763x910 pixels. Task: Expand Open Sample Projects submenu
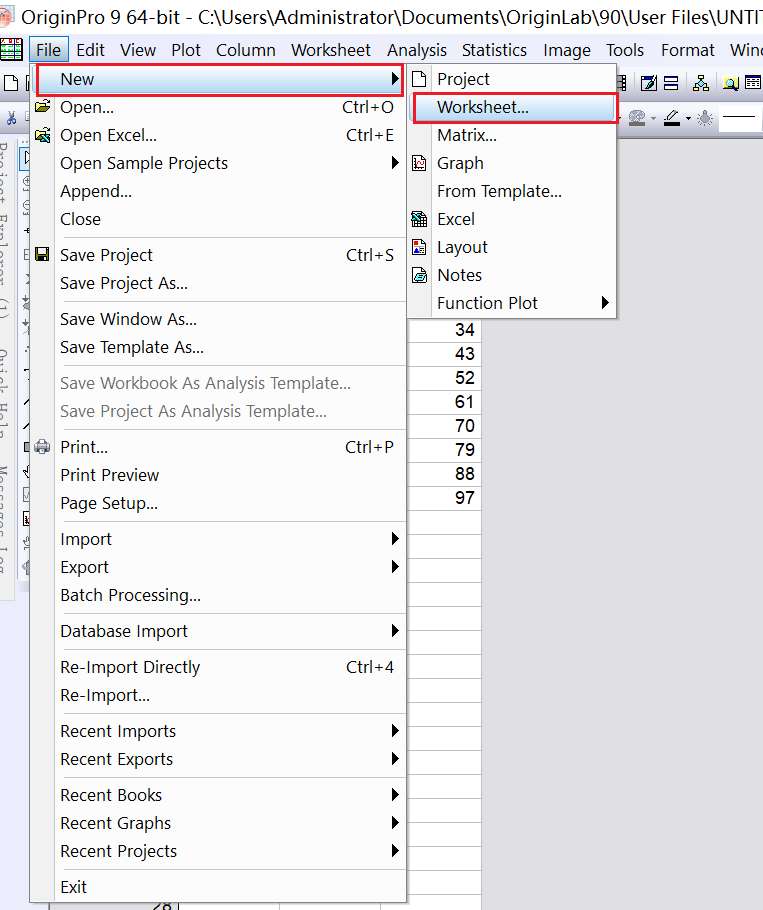pyautogui.click(x=218, y=163)
